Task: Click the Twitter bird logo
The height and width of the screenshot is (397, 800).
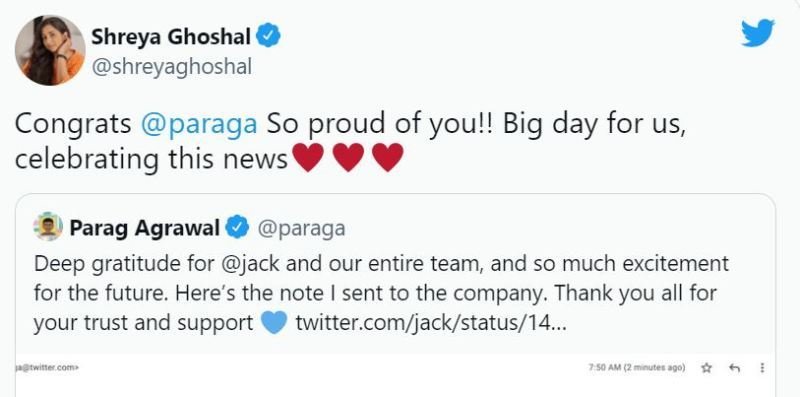Action: pyautogui.click(x=758, y=33)
